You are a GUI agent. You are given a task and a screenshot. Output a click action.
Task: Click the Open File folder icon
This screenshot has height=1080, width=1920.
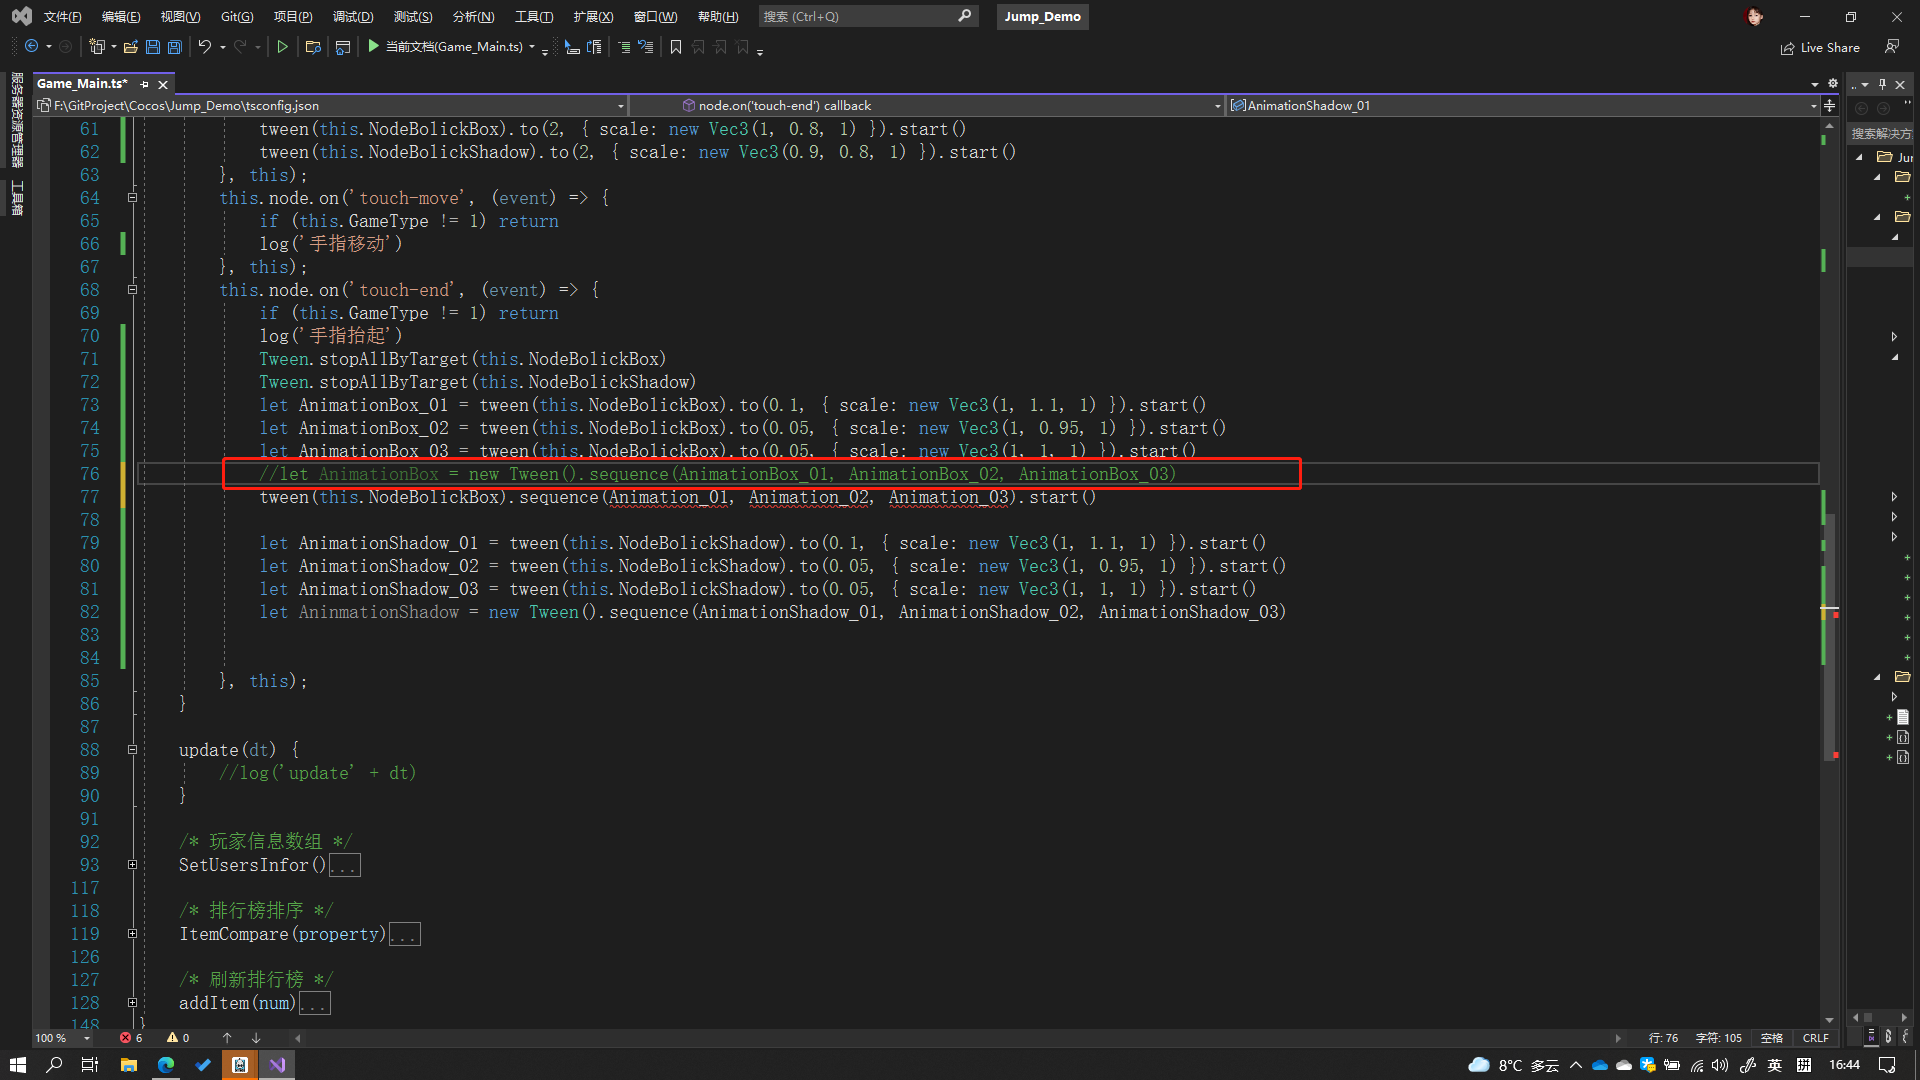point(130,47)
